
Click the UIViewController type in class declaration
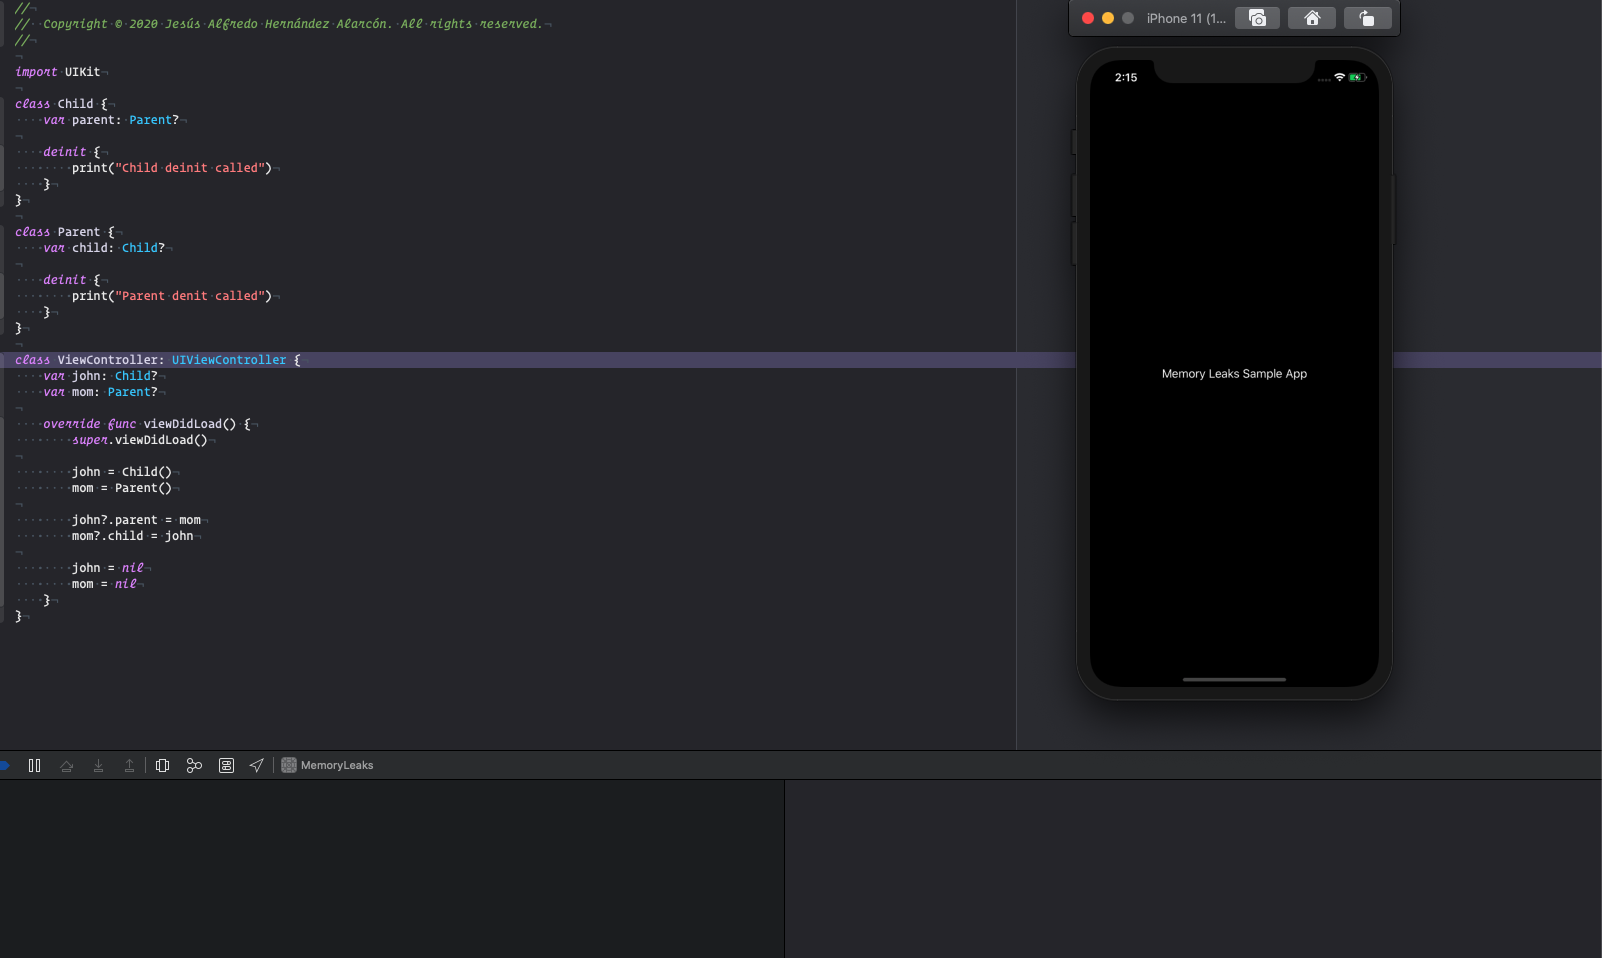(x=229, y=360)
